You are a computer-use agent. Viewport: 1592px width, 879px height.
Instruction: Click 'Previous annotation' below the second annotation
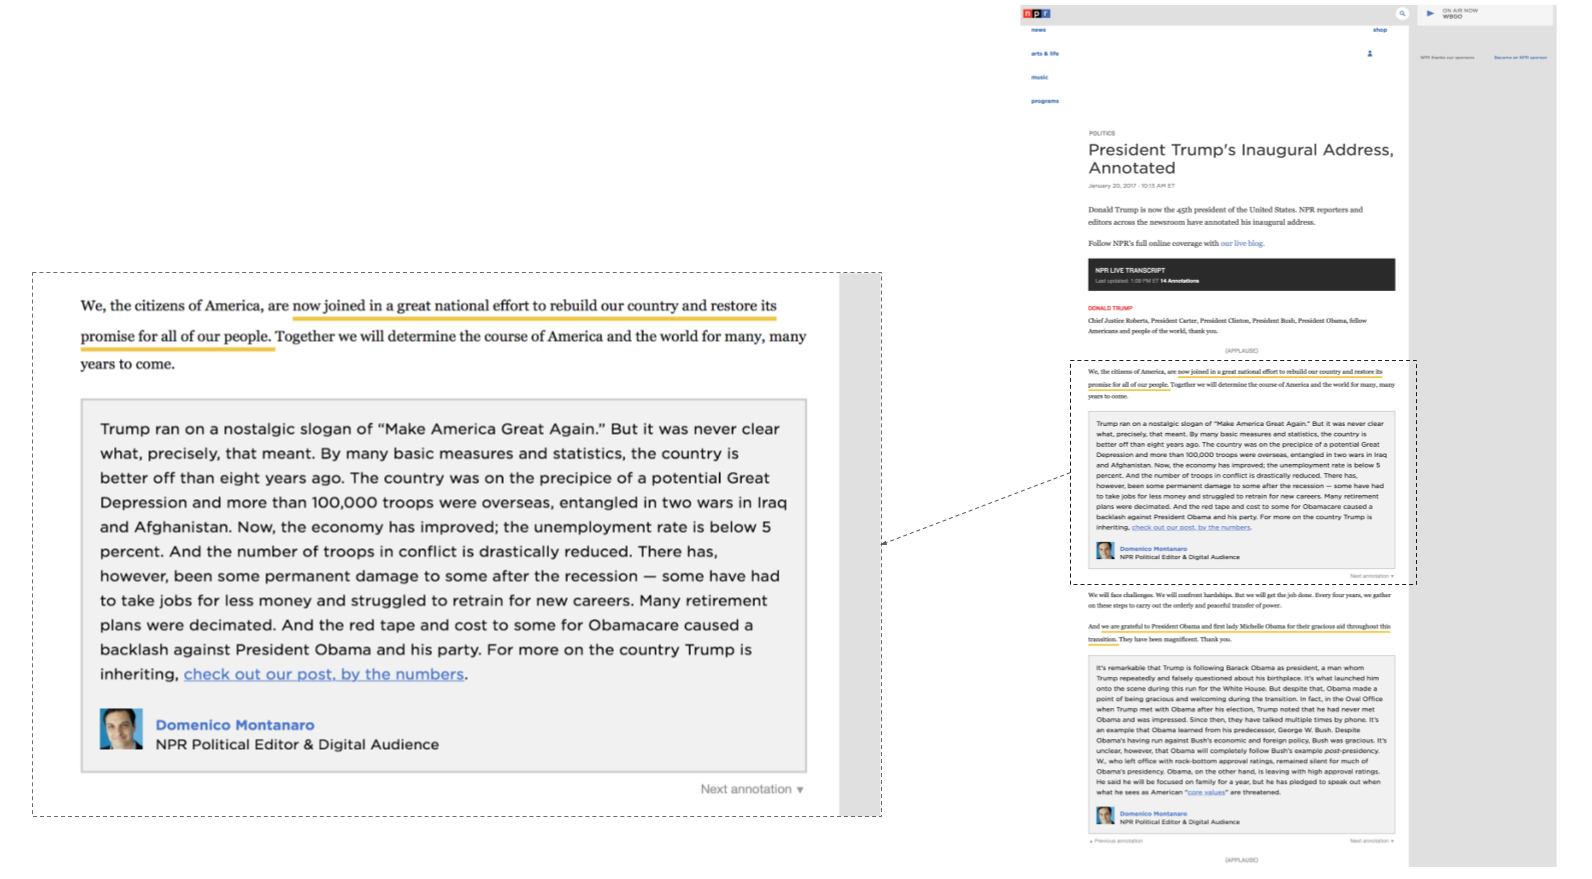pyautogui.click(x=1116, y=841)
